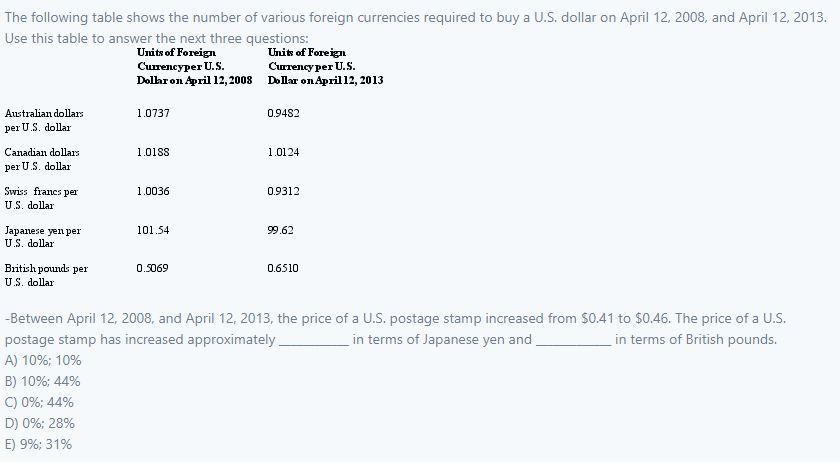Click the 0.6510 pounds value for 2013

tap(283, 269)
